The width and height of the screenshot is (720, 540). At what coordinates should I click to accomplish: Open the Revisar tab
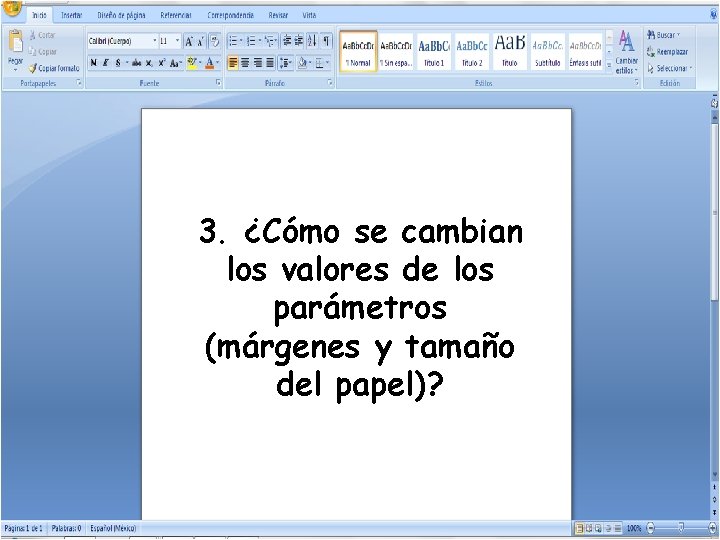[x=278, y=15]
